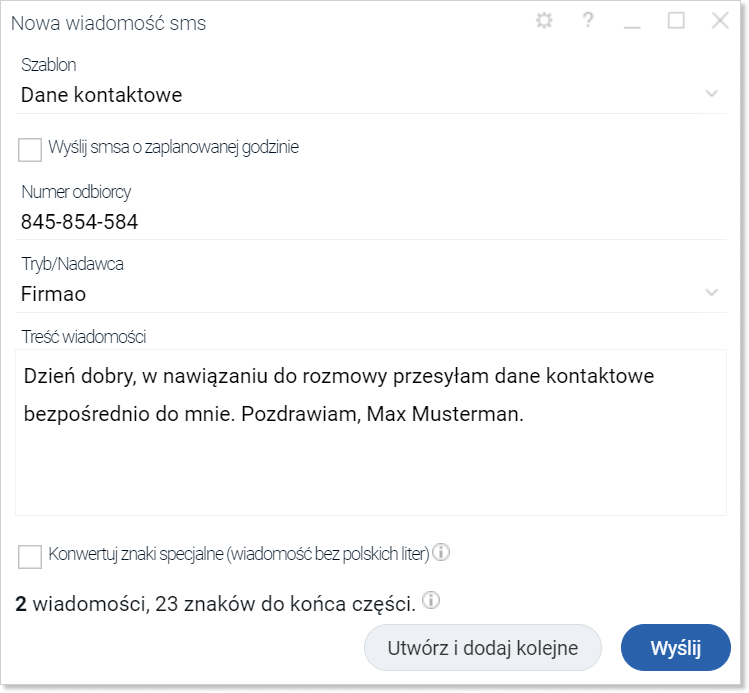The image size is (749, 693).
Task: Expand the Szablon dropdown arrow
Action: click(x=712, y=94)
